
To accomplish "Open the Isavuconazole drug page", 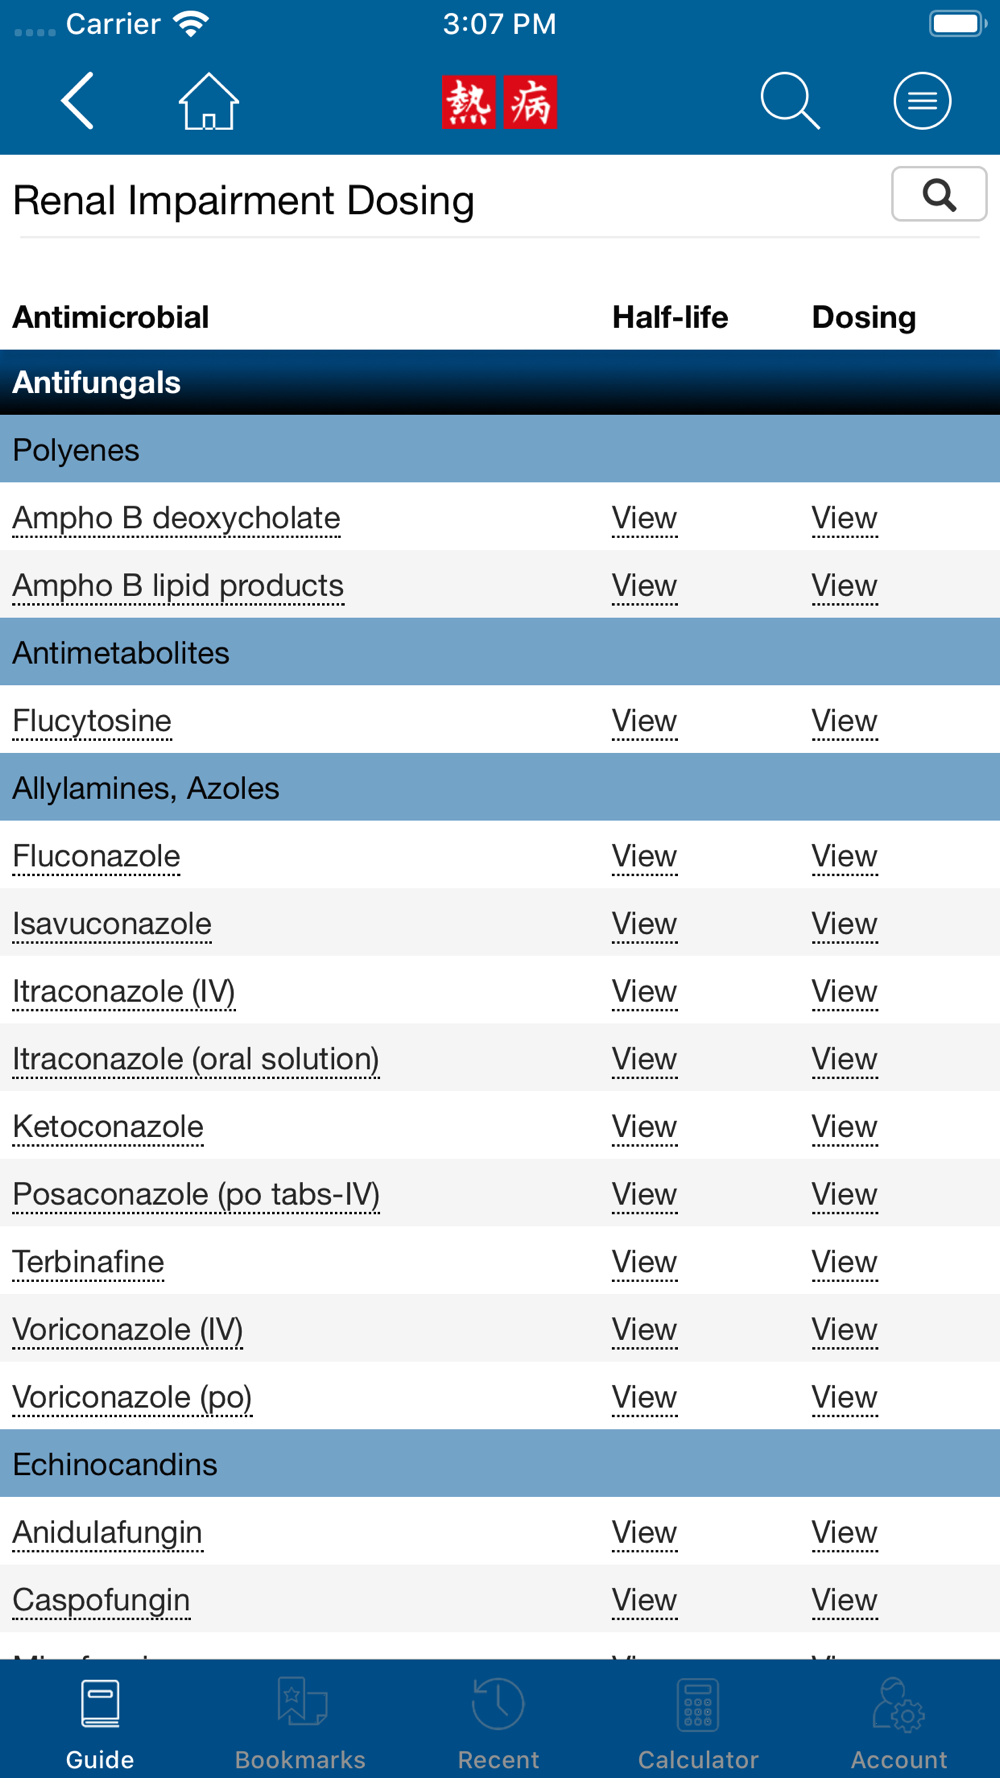I will click(x=112, y=924).
